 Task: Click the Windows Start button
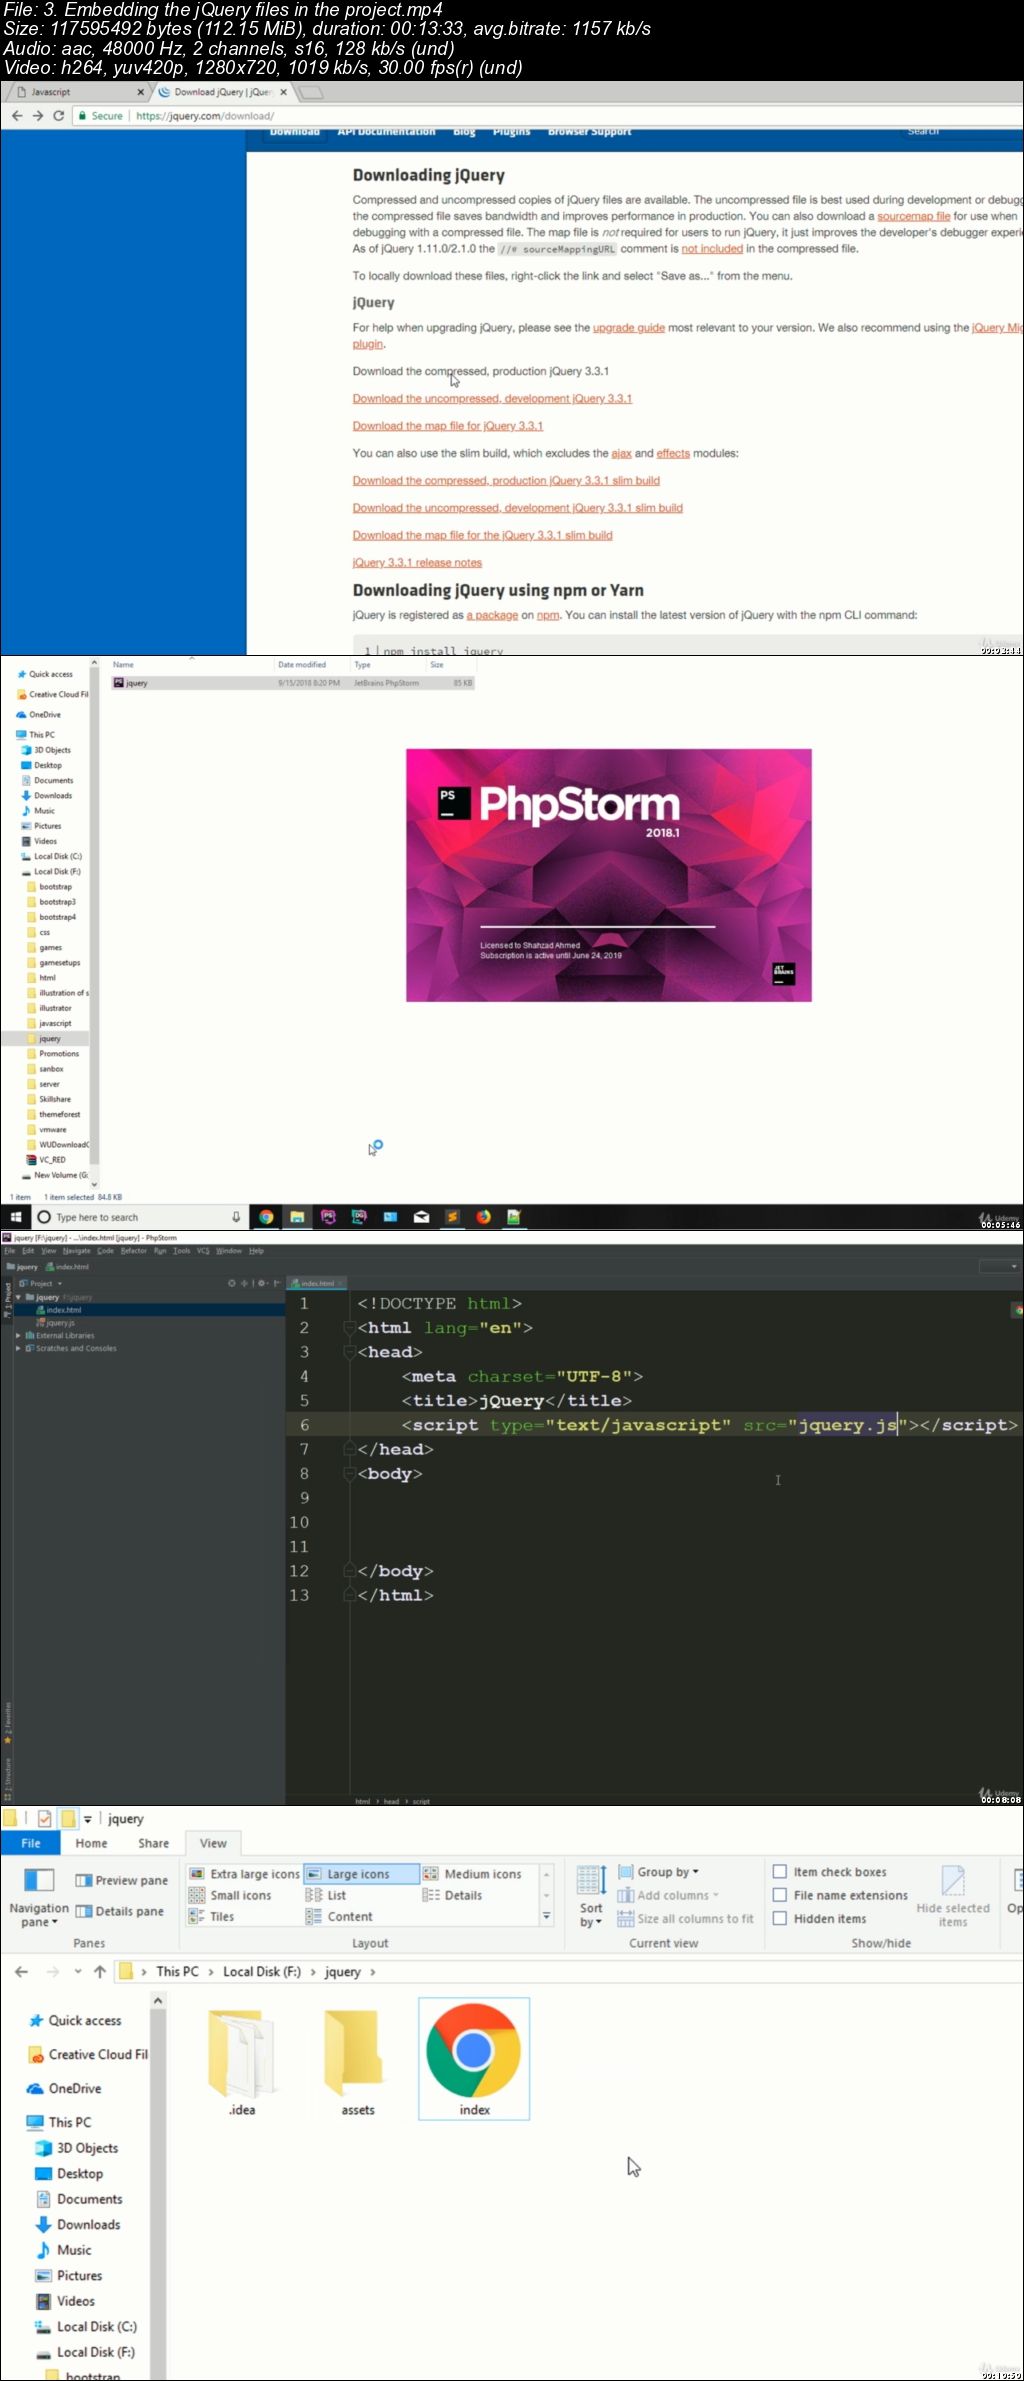tap(16, 1217)
